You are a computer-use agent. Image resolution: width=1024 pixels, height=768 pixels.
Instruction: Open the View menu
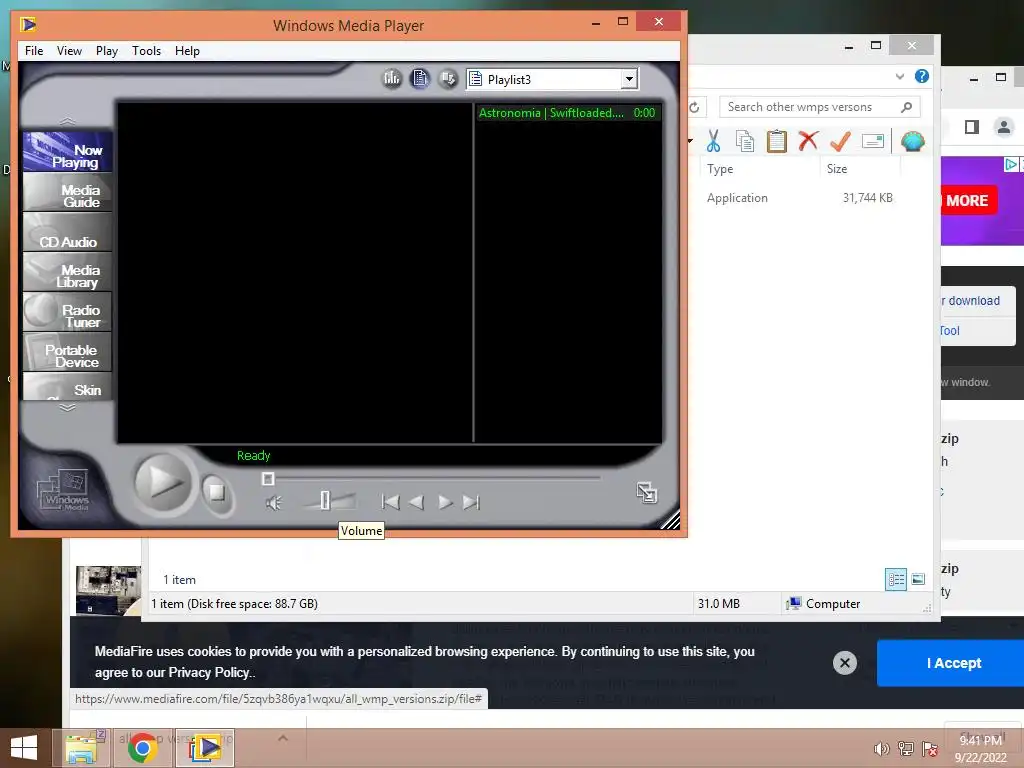coord(69,51)
